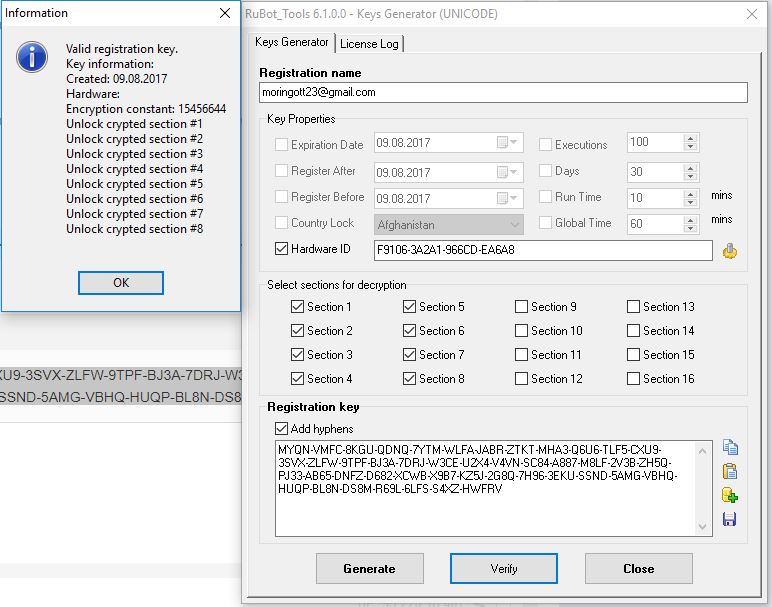Viewport: 772px width, 607px height.
Task: Tick the Executions checkbox
Action: pyautogui.click(x=546, y=144)
